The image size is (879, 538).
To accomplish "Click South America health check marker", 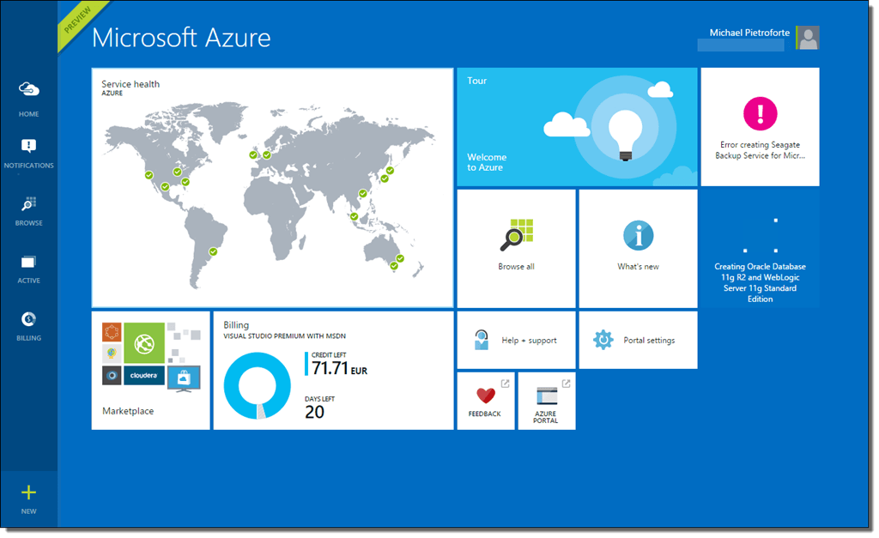I will 213,252.
